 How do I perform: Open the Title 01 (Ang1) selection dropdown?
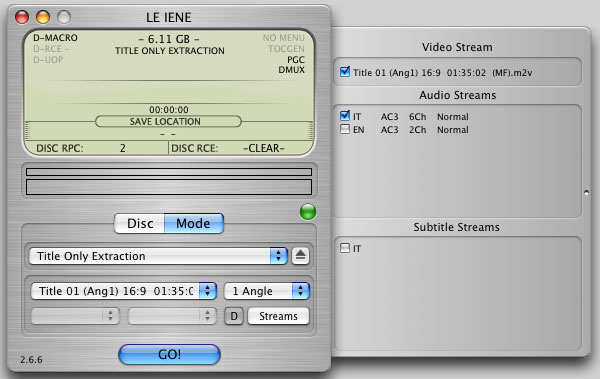tap(124, 291)
